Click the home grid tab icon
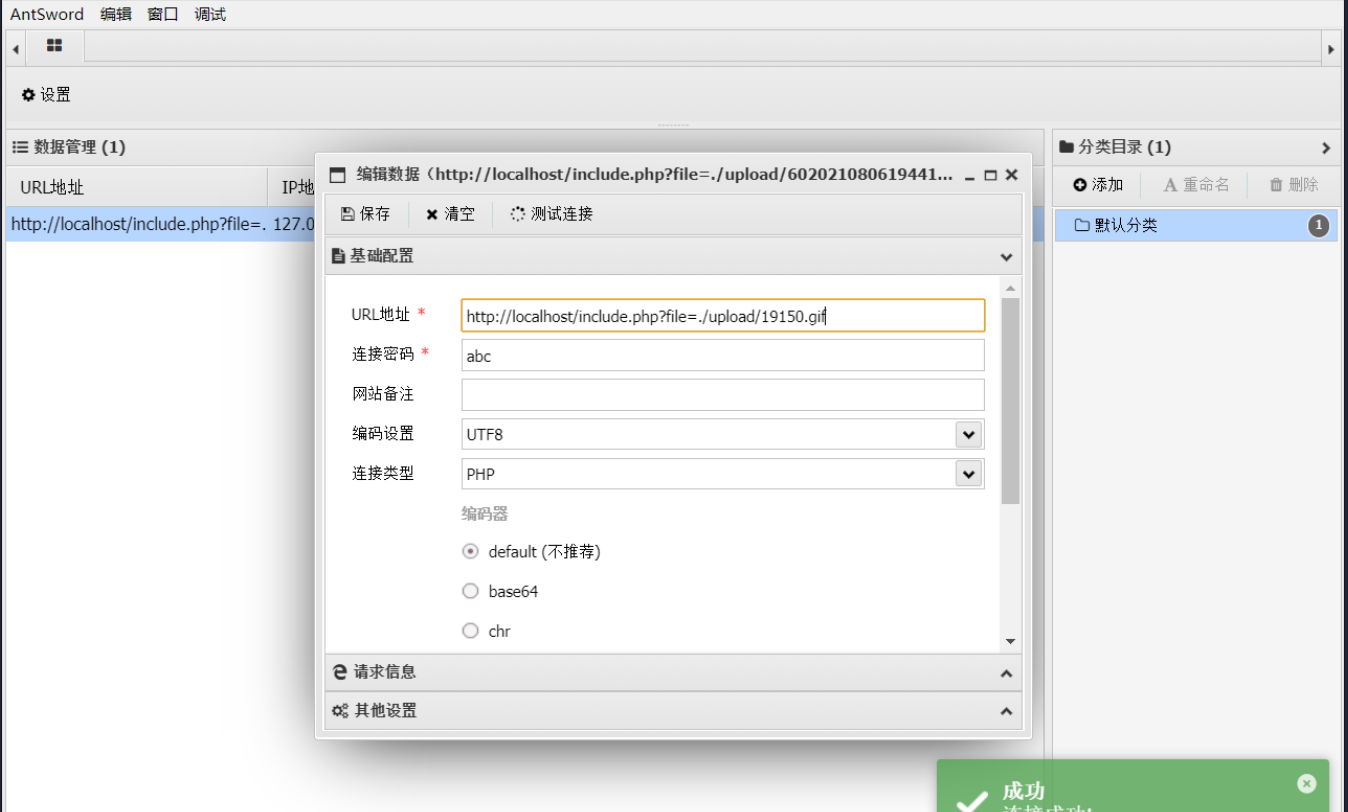This screenshot has width=1348, height=812. [x=54, y=46]
